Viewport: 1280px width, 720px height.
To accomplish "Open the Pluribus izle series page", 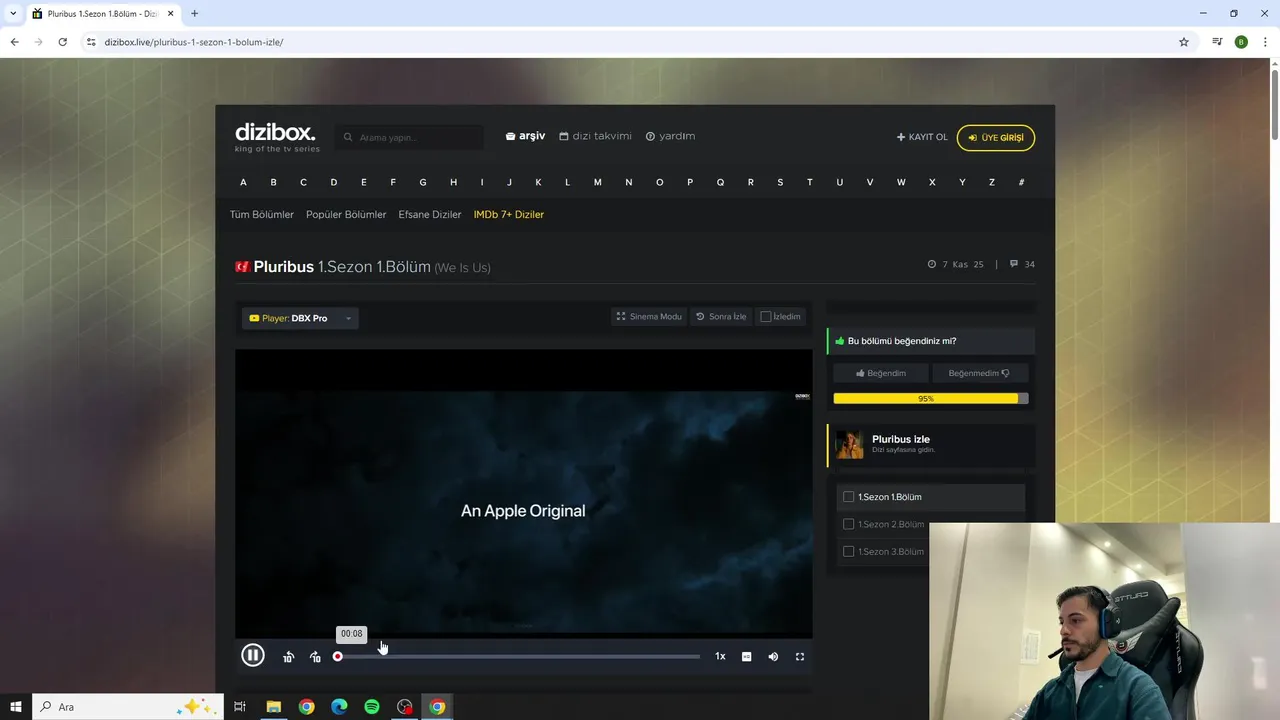I will click(901, 439).
